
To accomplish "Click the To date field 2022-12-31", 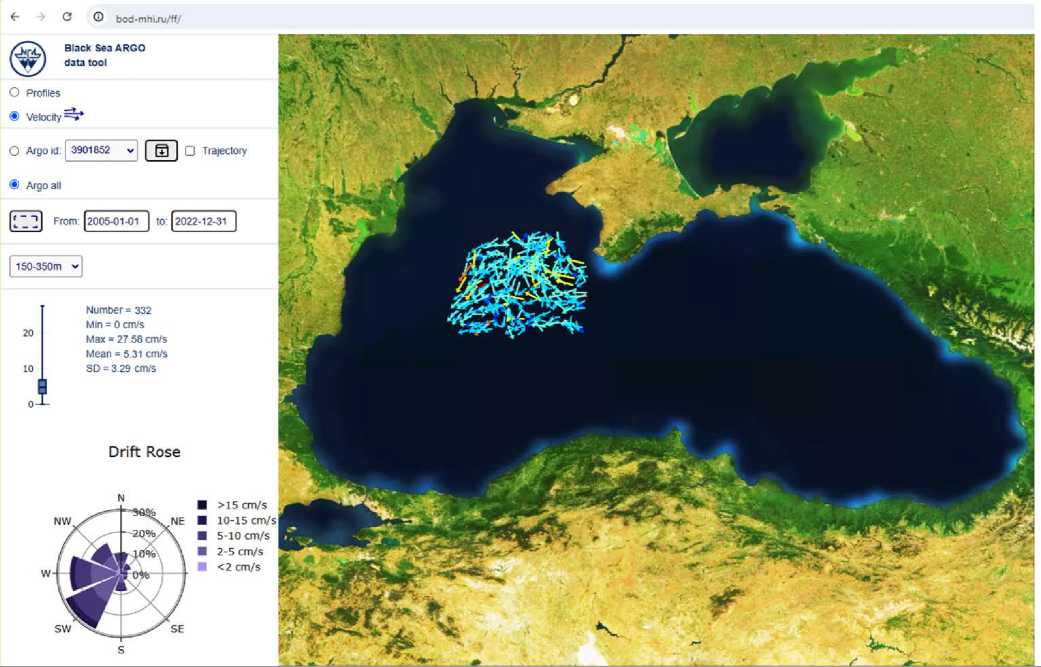I will coord(204,221).
